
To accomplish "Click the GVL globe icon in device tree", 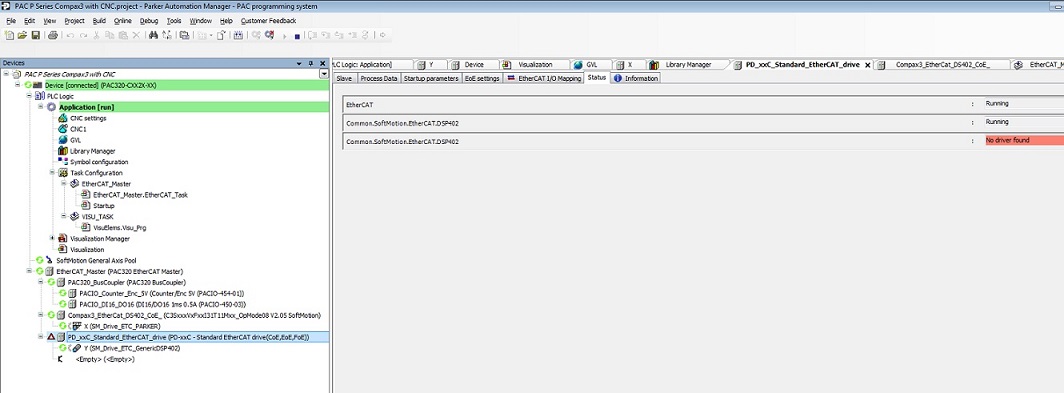I will (x=63, y=140).
